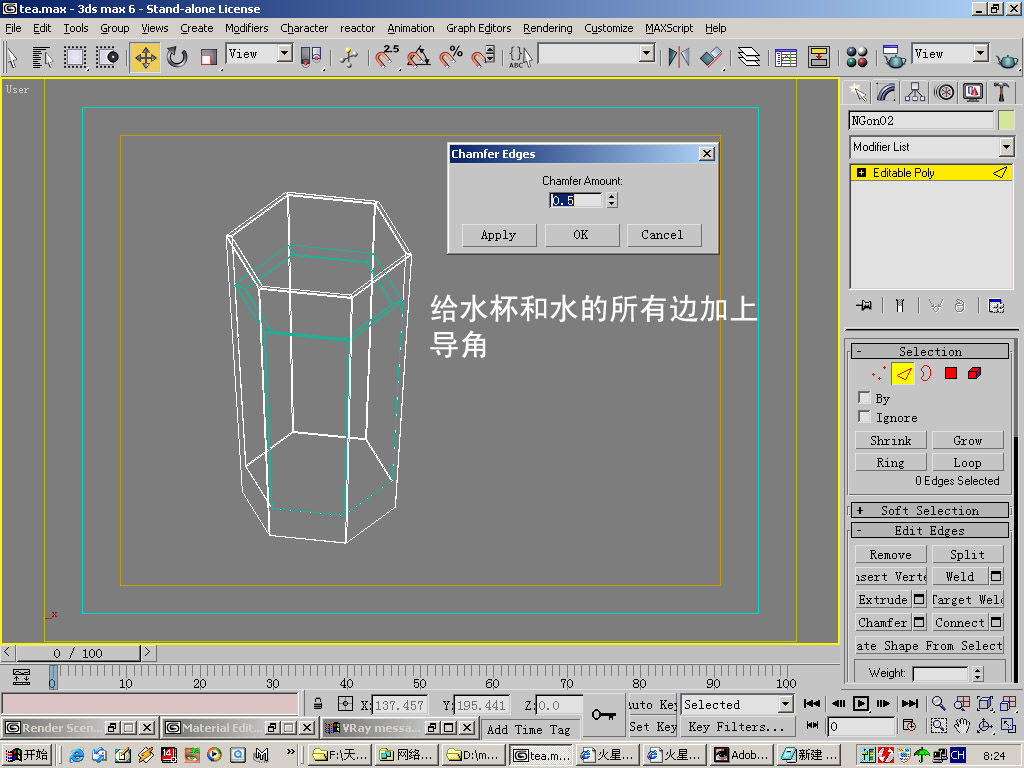
Task: Switch to Motion command panel tab
Action: [944, 92]
